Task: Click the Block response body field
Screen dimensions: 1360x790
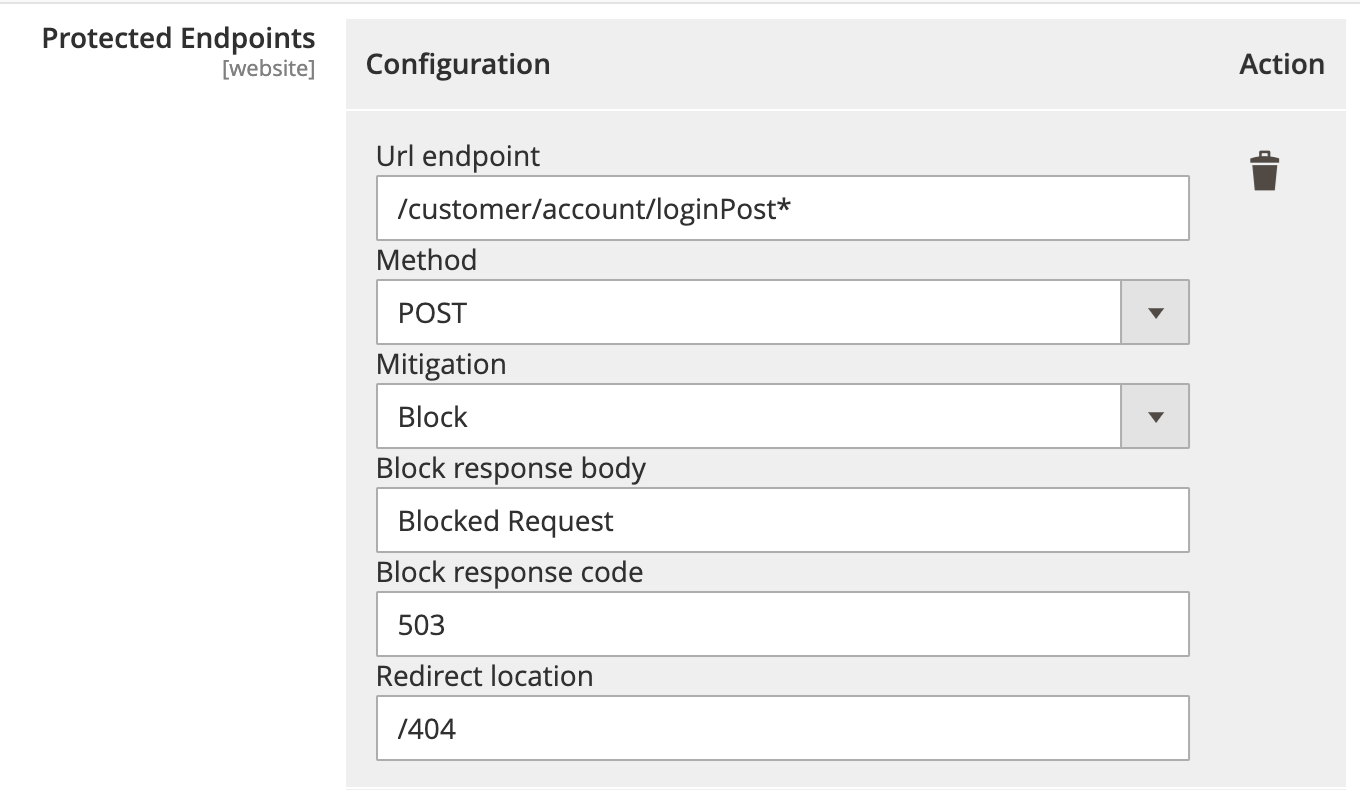Action: click(x=780, y=520)
